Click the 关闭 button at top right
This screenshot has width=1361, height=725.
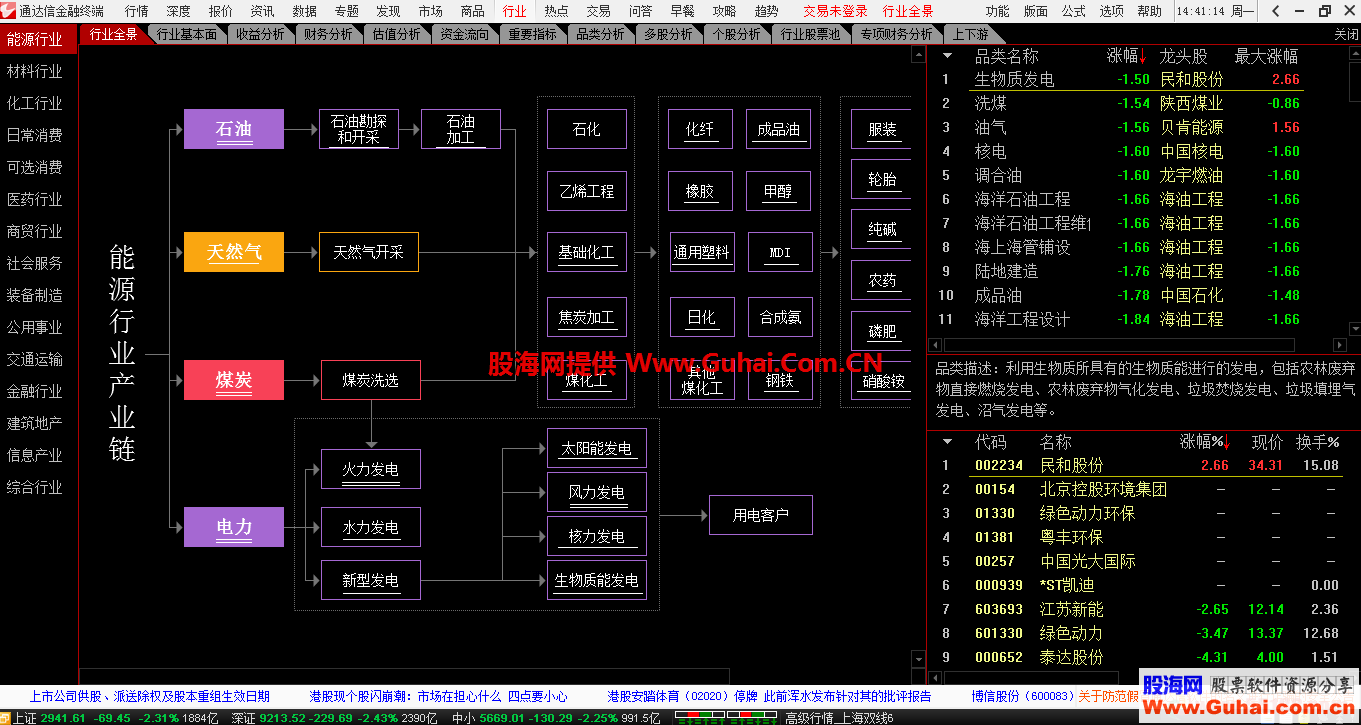click(1346, 34)
